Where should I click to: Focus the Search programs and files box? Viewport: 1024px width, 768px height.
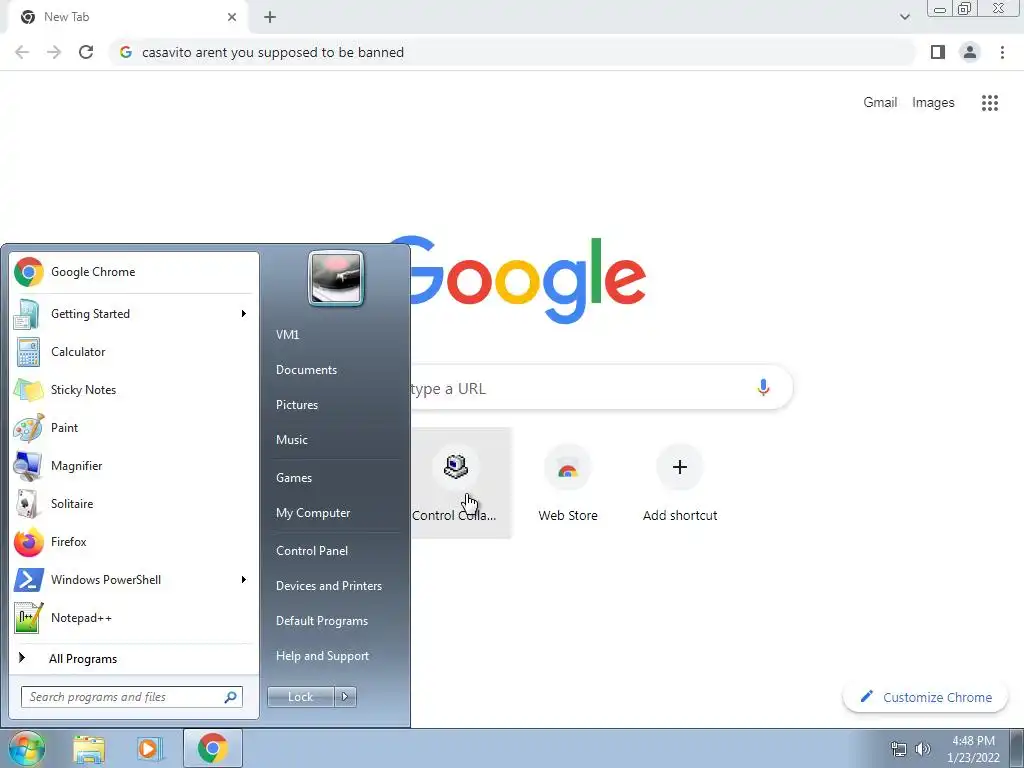click(132, 697)
